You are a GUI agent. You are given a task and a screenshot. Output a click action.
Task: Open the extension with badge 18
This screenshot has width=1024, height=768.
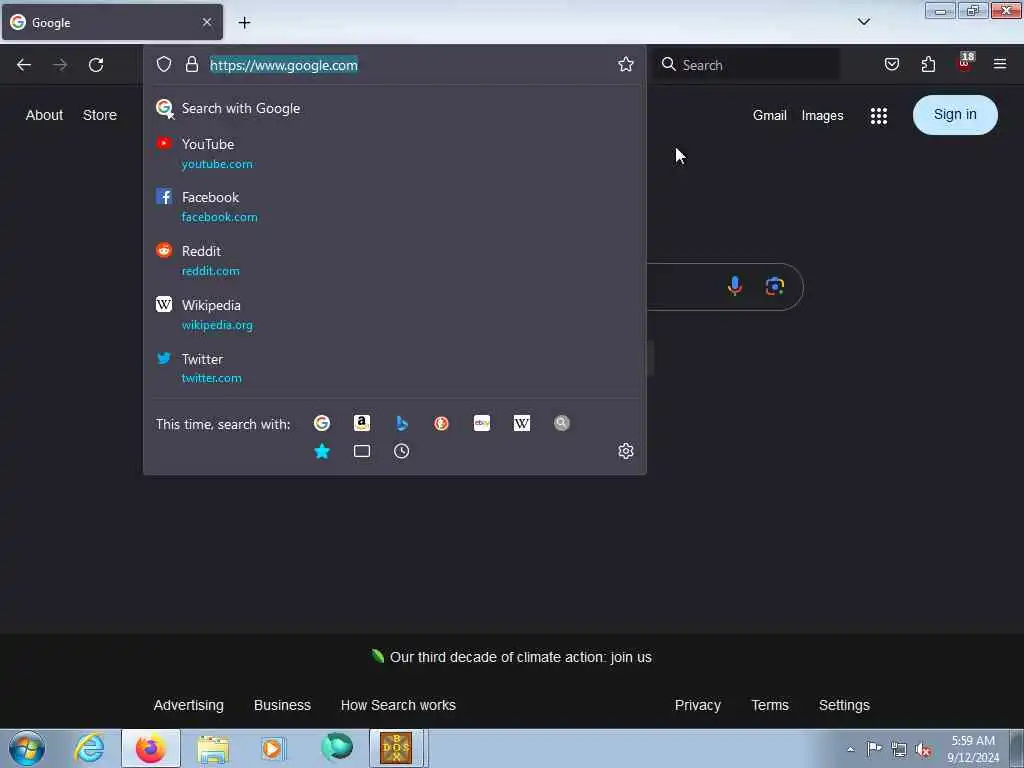click(x=965, y=63)
